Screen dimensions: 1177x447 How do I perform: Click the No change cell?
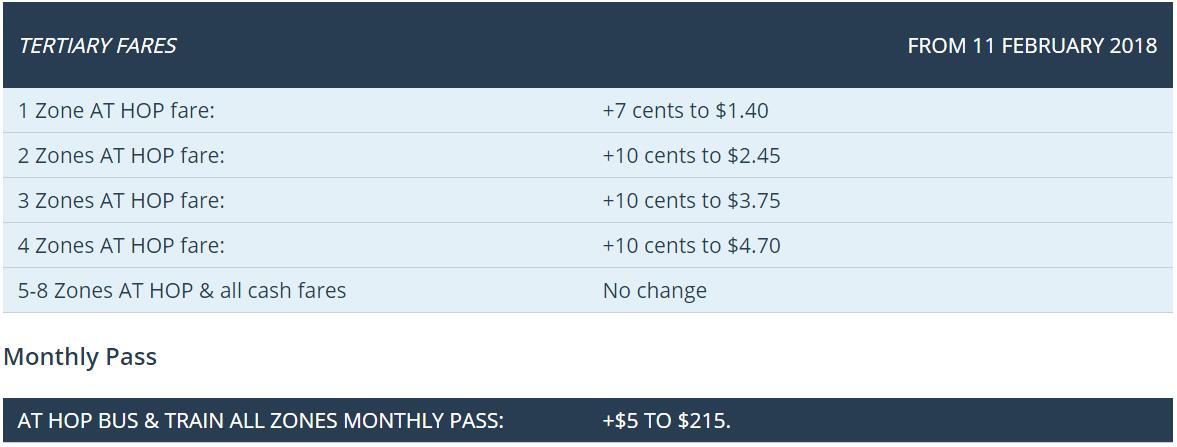(654, 291)
